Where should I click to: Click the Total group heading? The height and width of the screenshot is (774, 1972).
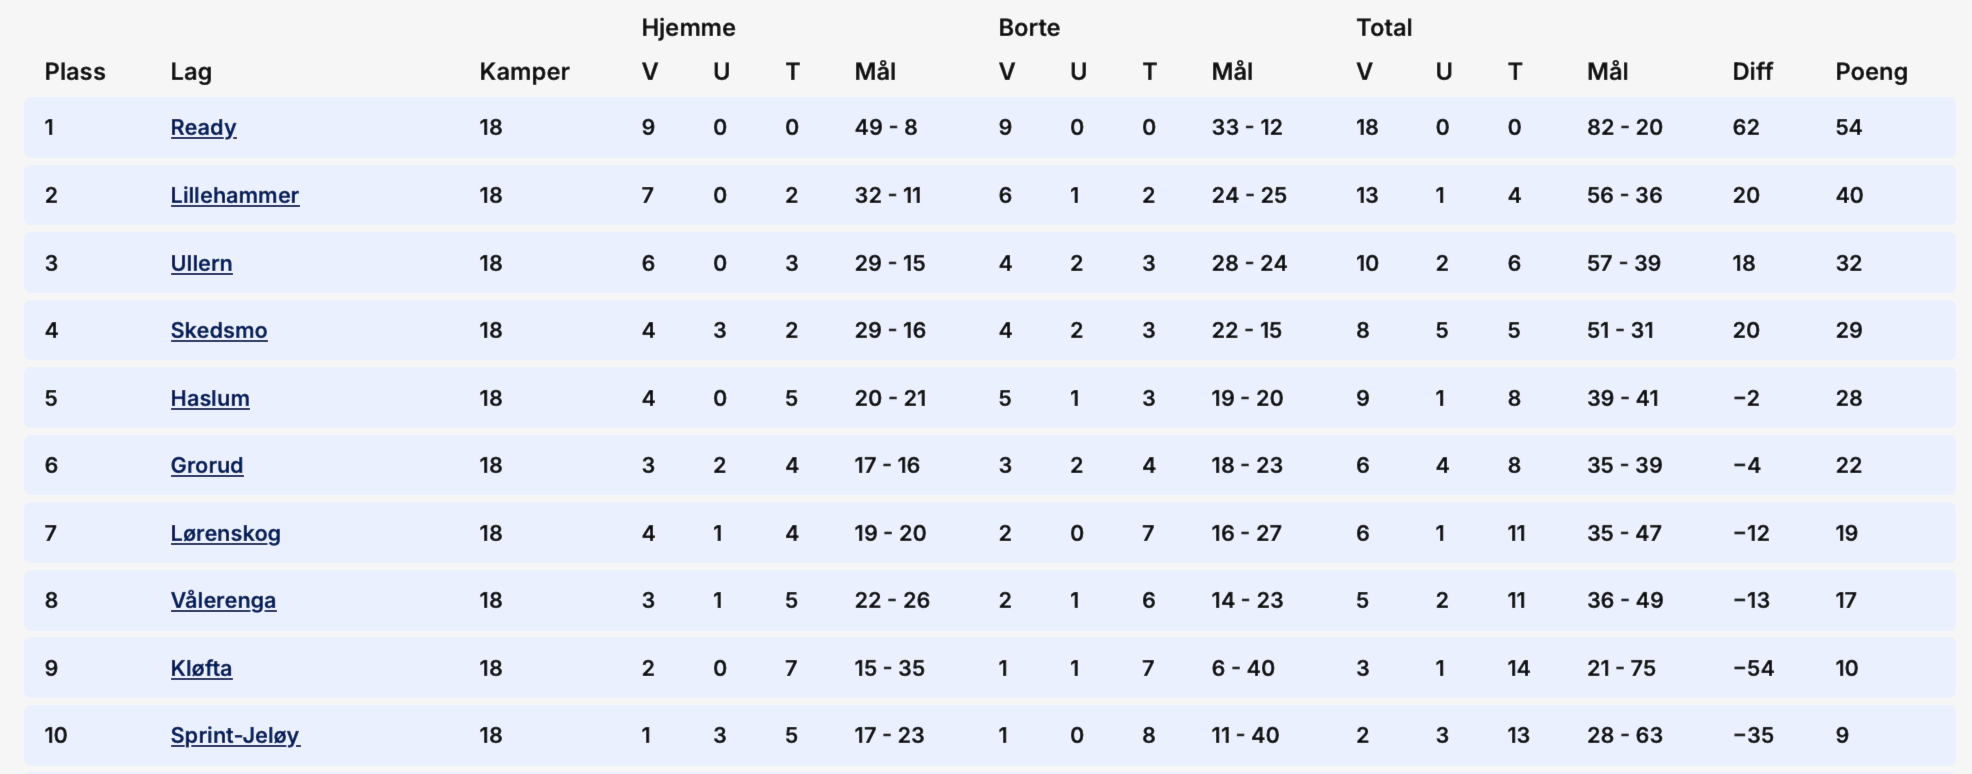tap(1384, 28)
